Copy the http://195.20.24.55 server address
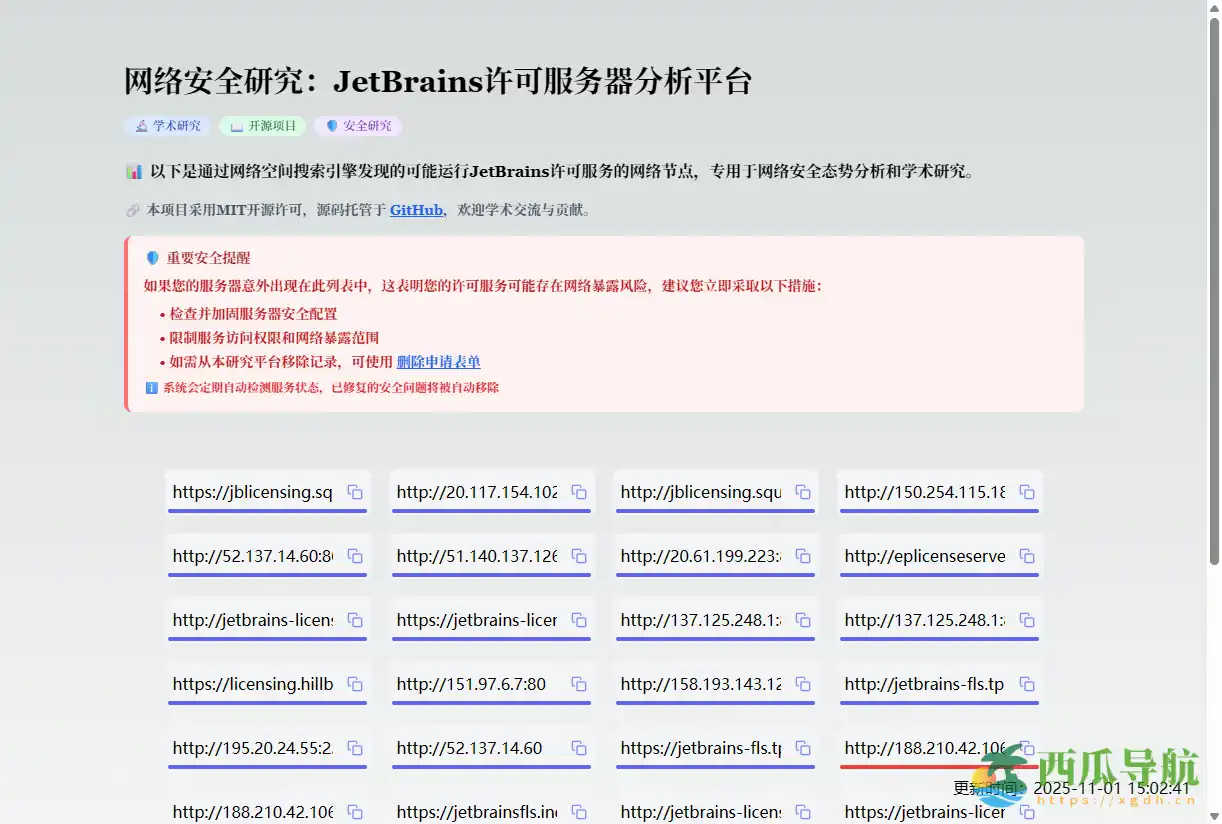This screenshot has height=824, width=1222. (x=354, y=748)
